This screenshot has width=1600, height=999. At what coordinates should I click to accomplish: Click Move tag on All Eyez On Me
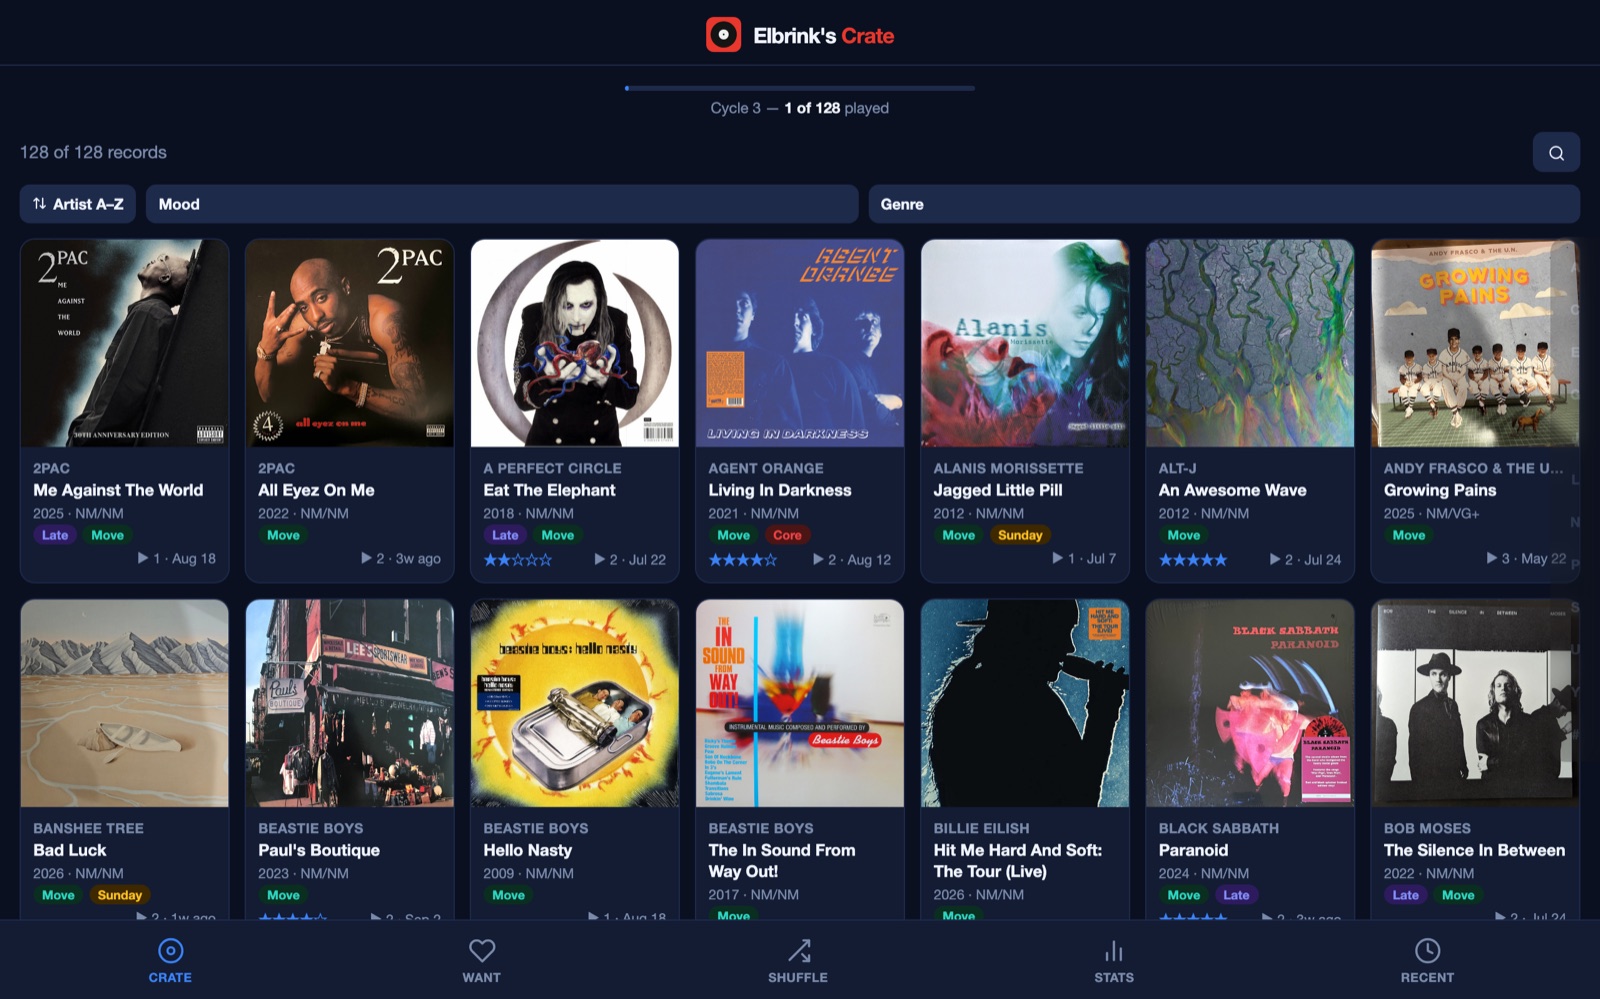pyautogui.click(x=283, y=535)
